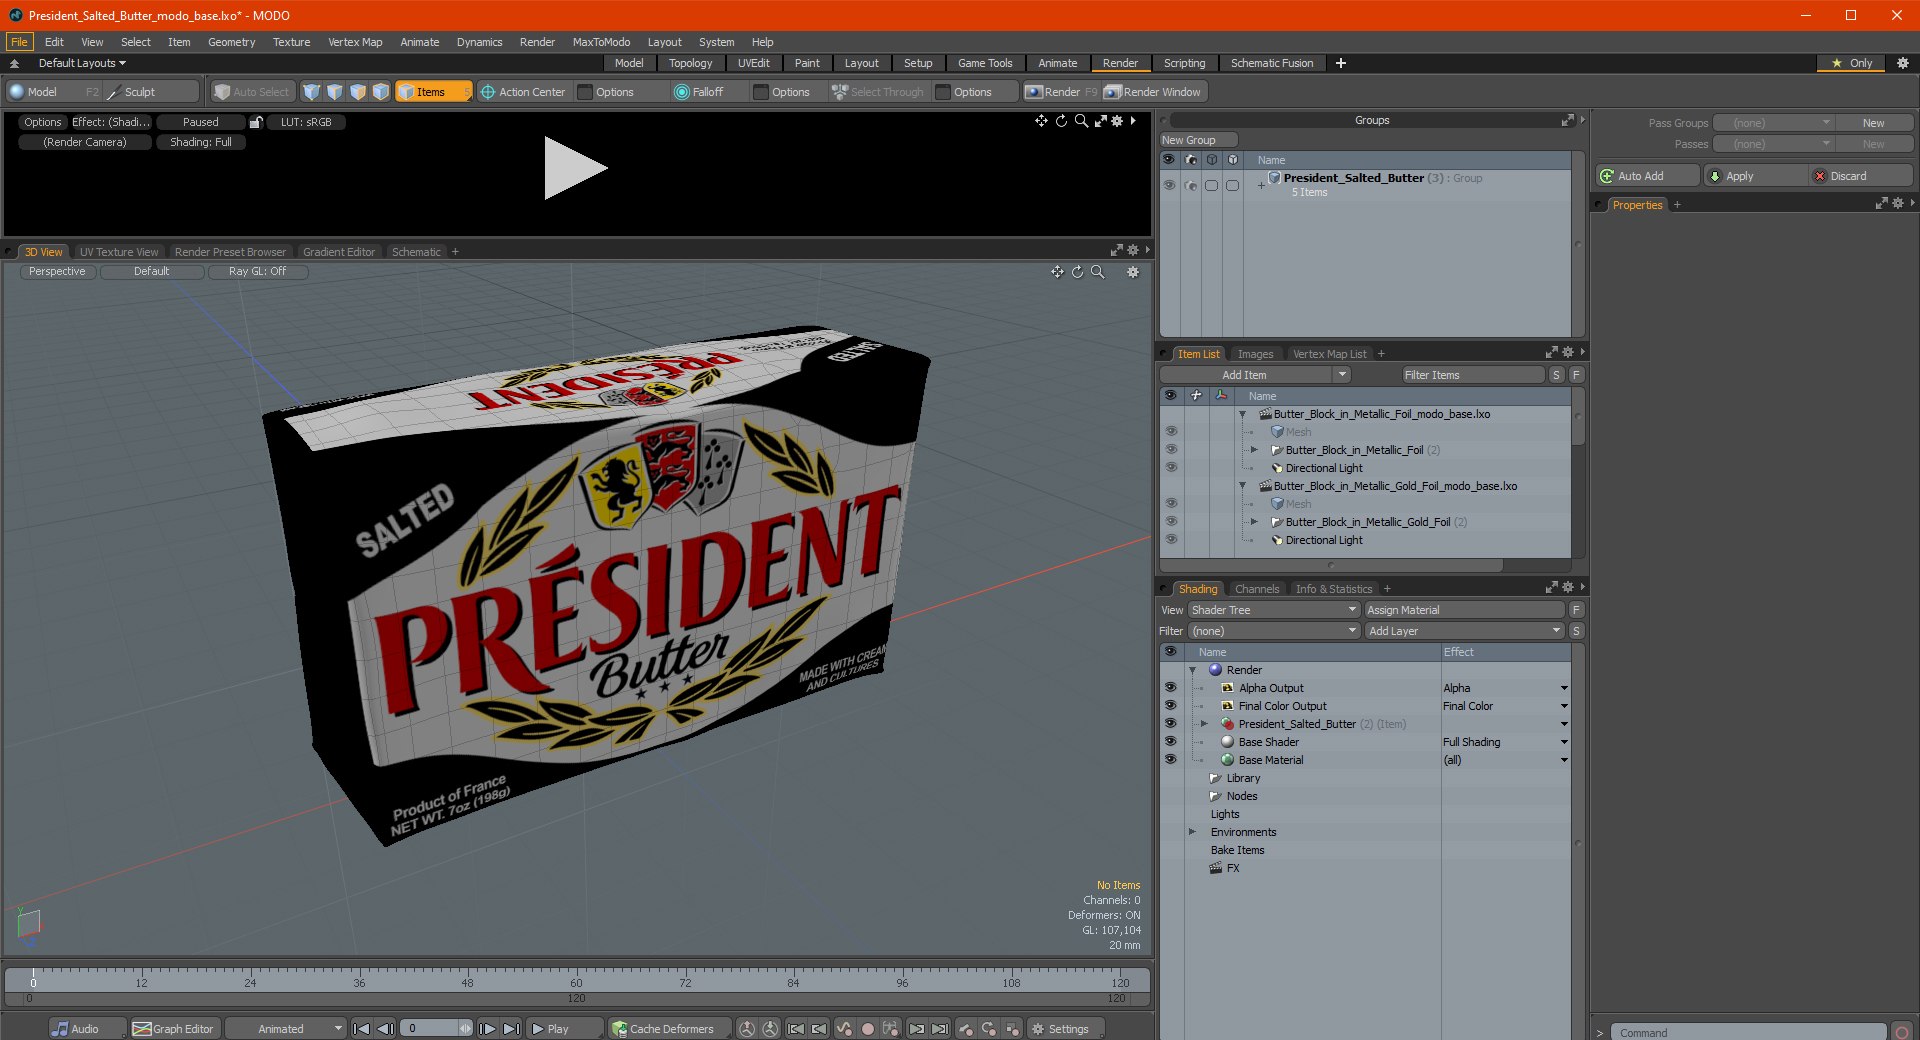Select Edges selection mode icon

pyautogui.click(x=334, y=92)
